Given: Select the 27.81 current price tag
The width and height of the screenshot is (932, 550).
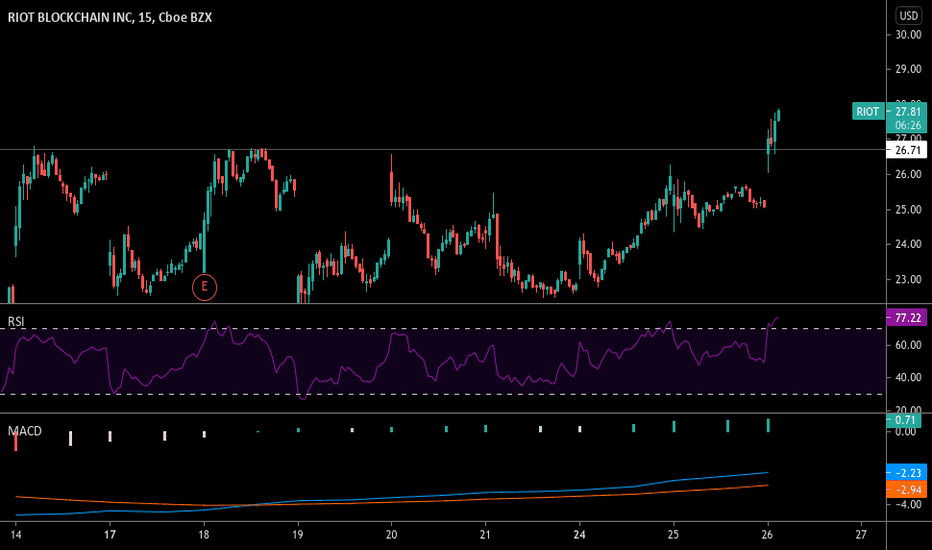Looking at the screenshot, I should [908, 111].
